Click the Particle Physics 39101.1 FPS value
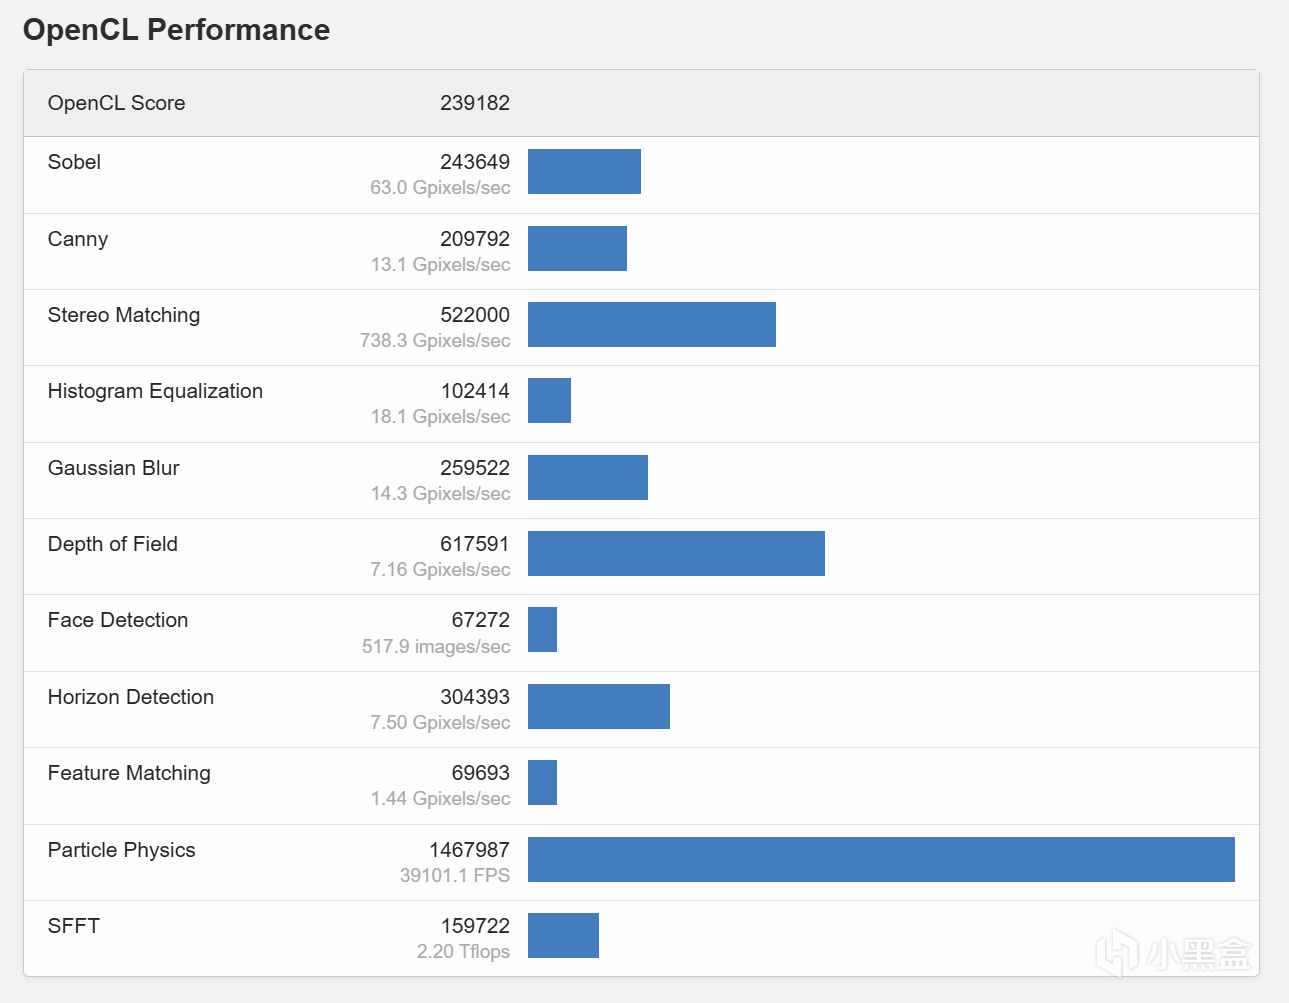This screenshot has width=1289, height=1003. click(454, 875)
